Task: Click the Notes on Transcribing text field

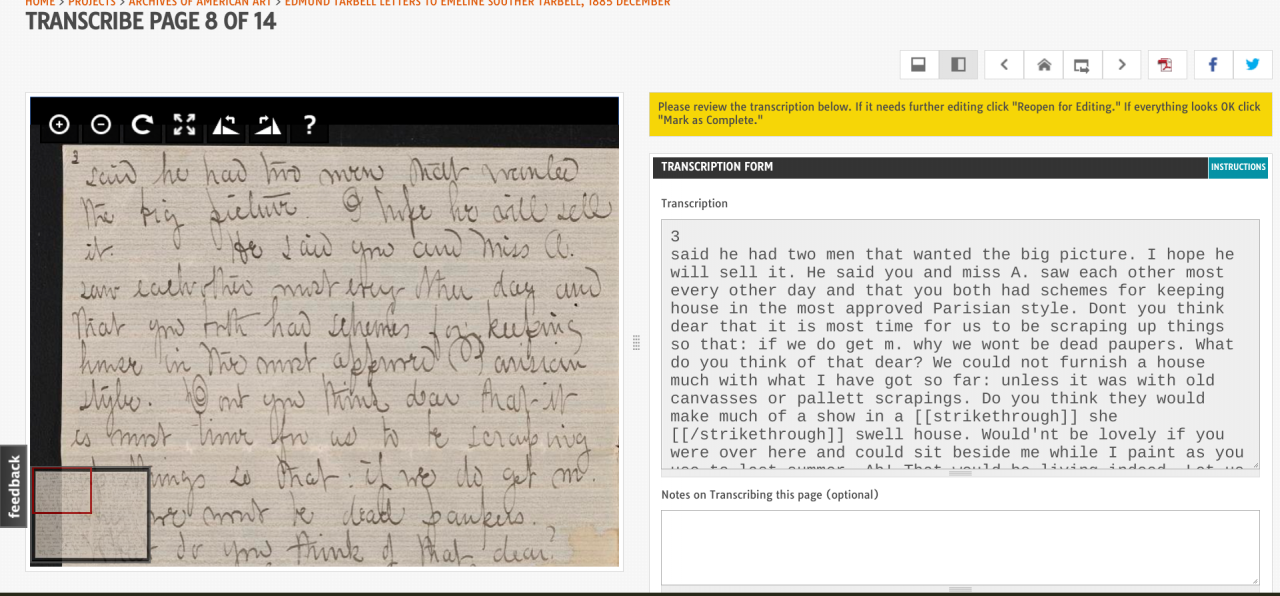Action: pos(960,547)
